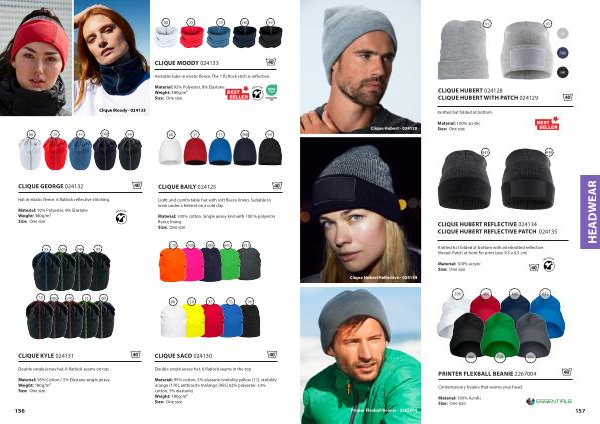Image resolution: width=600 pixels, height=424 pixels.
Task: Click the wash care icon beside Clique Saco
Action: coord(271,355)
